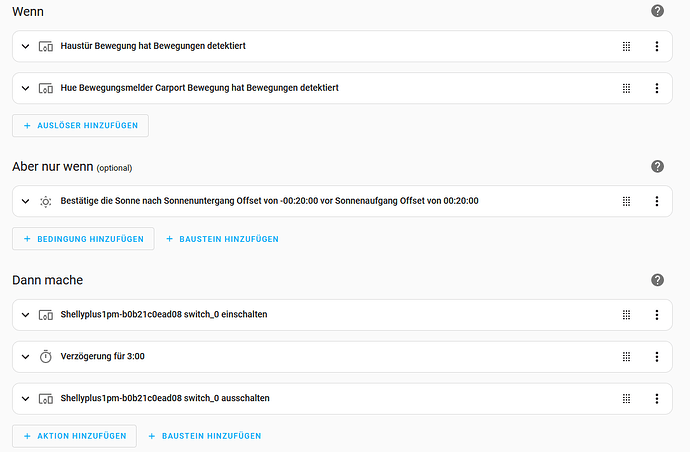
Task: Expand the switch_0 ausschalten action
Action: pos(26,398)
